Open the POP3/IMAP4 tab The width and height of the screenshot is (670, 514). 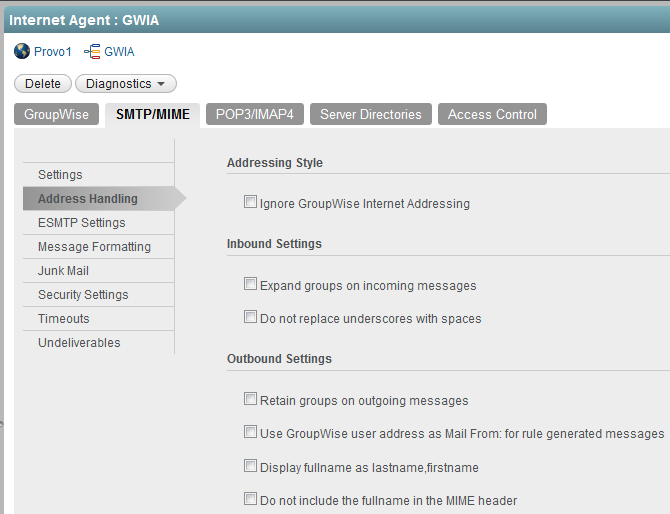(x=255, y=114)
